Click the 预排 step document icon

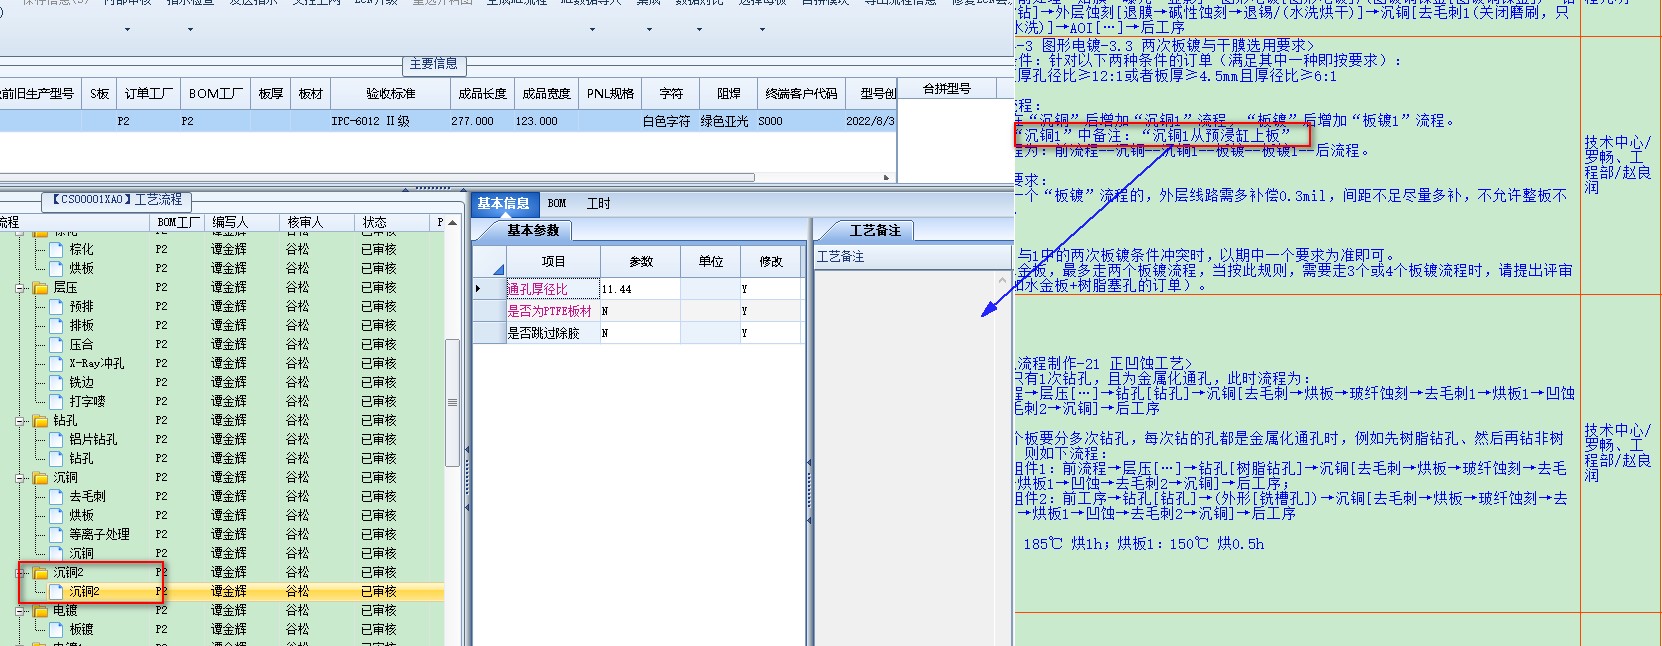57,306
